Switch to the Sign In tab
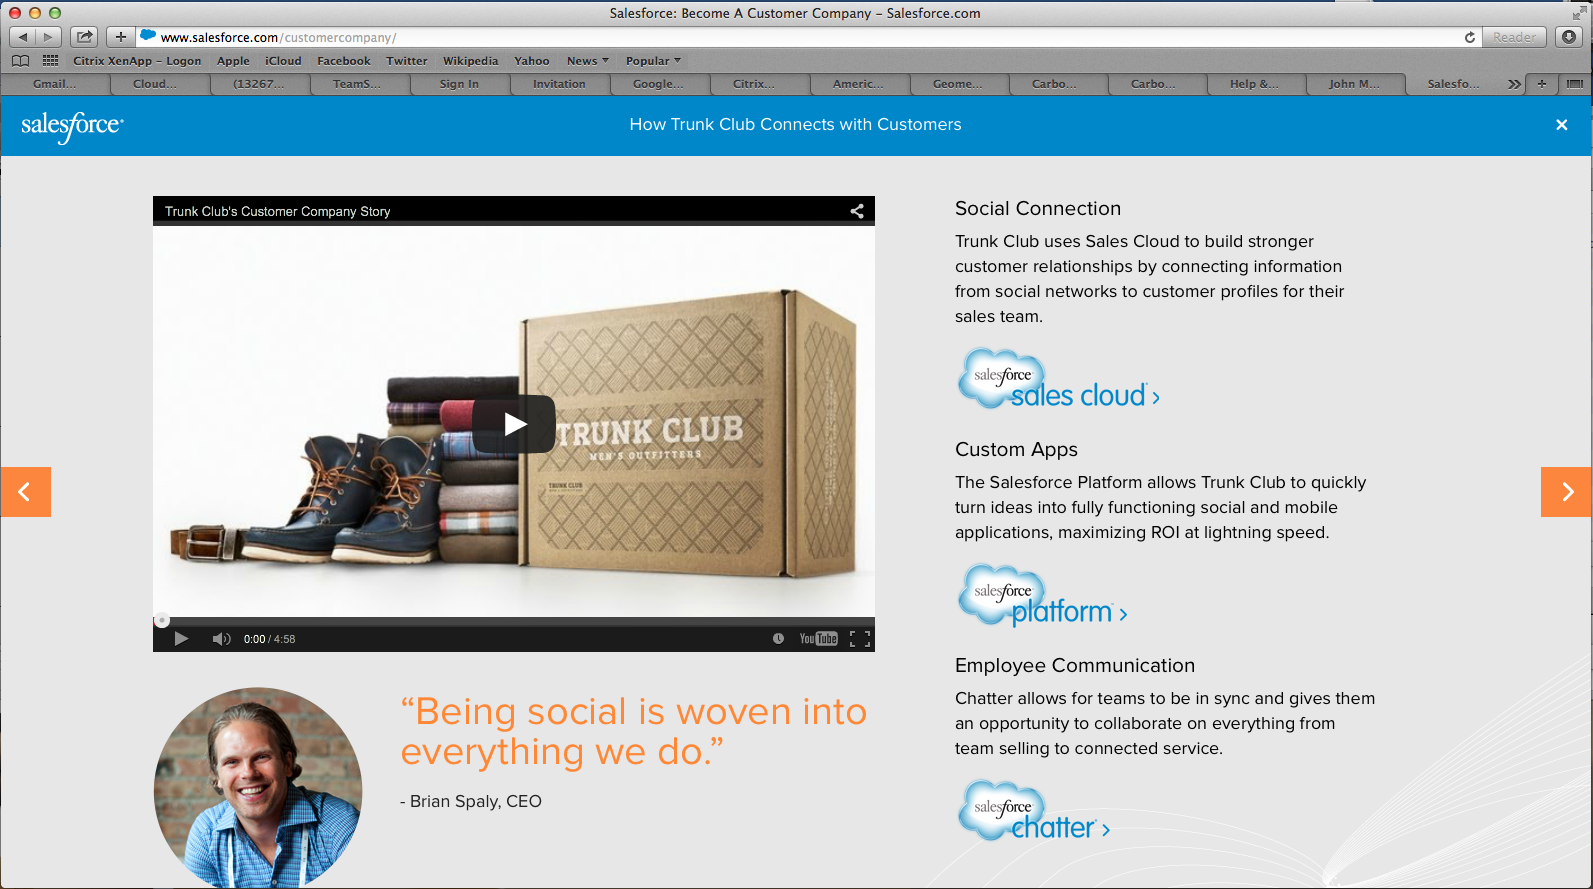 tap(459, 84)
